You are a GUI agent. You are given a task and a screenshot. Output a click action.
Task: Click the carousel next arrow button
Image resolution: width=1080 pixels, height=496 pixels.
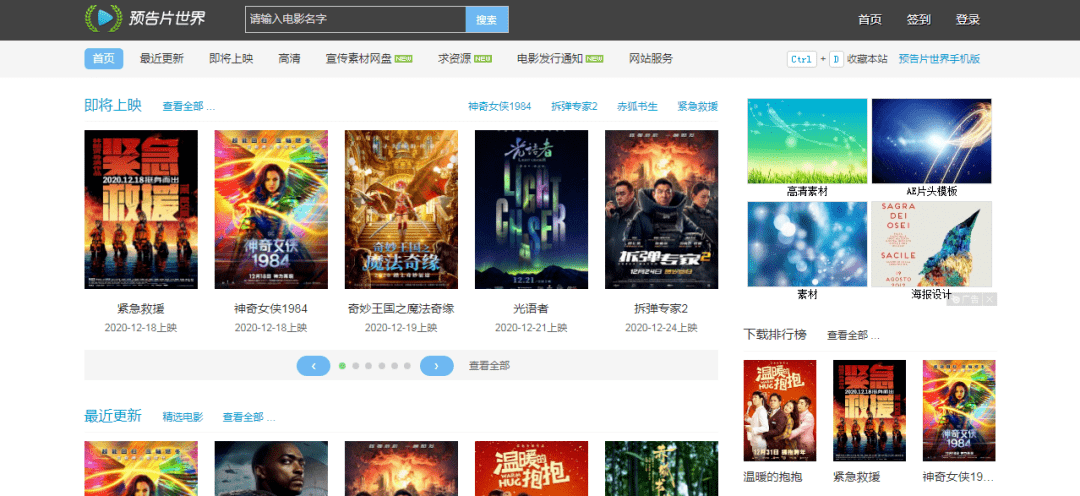[437, 366]
